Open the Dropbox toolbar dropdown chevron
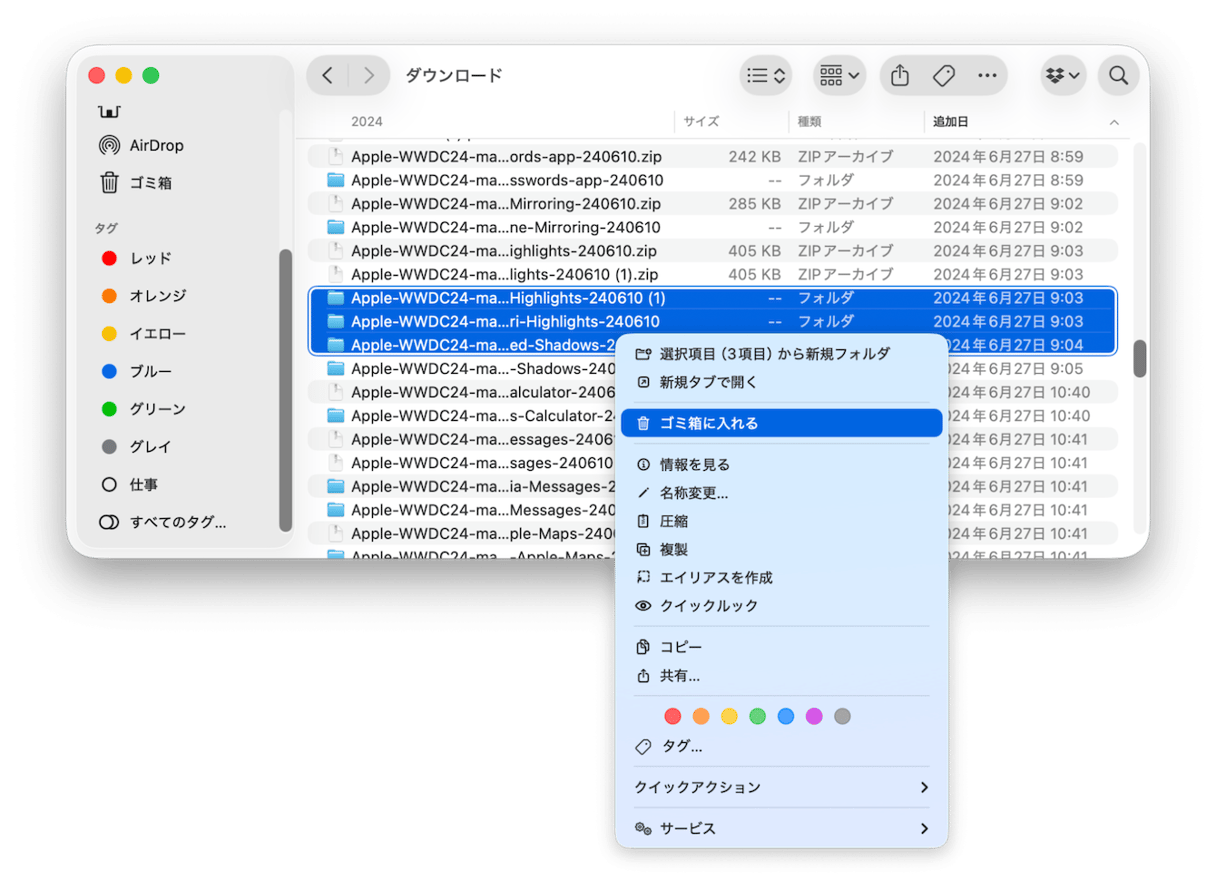 [x=1075, y=75]
